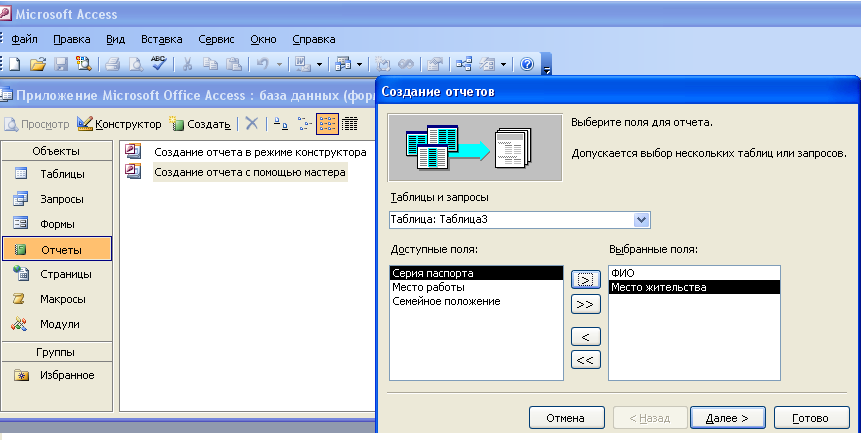
Task: Open the Вставка menu
Action: coord(161,39)
